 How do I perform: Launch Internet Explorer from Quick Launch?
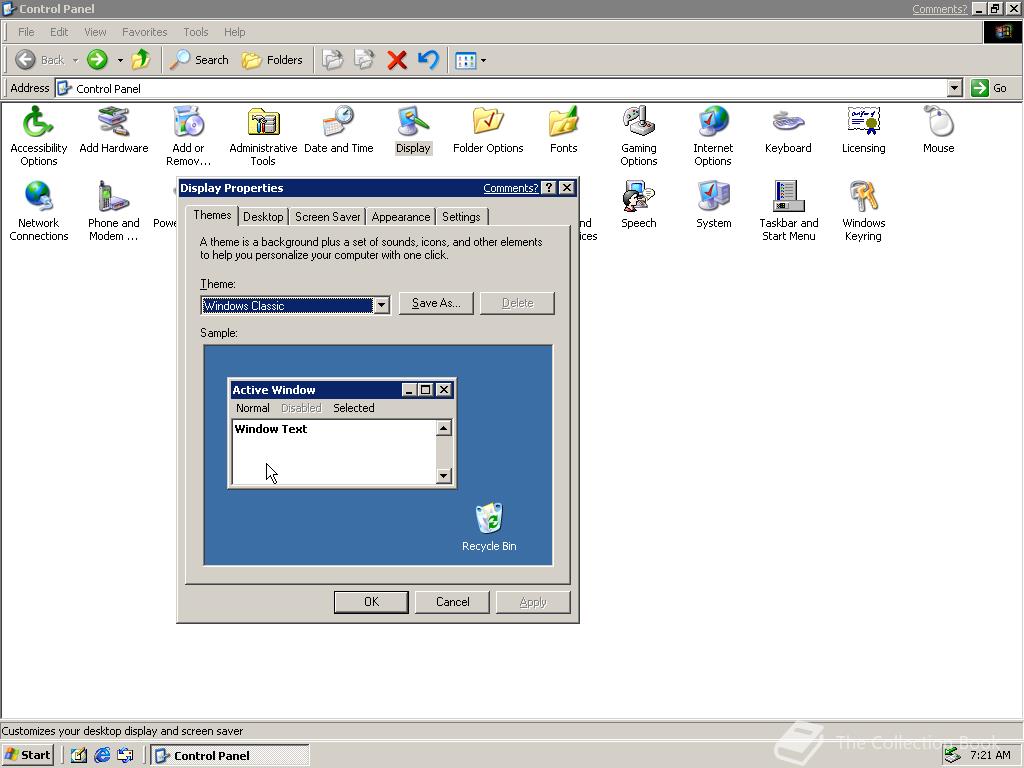[x=102, y=755]
